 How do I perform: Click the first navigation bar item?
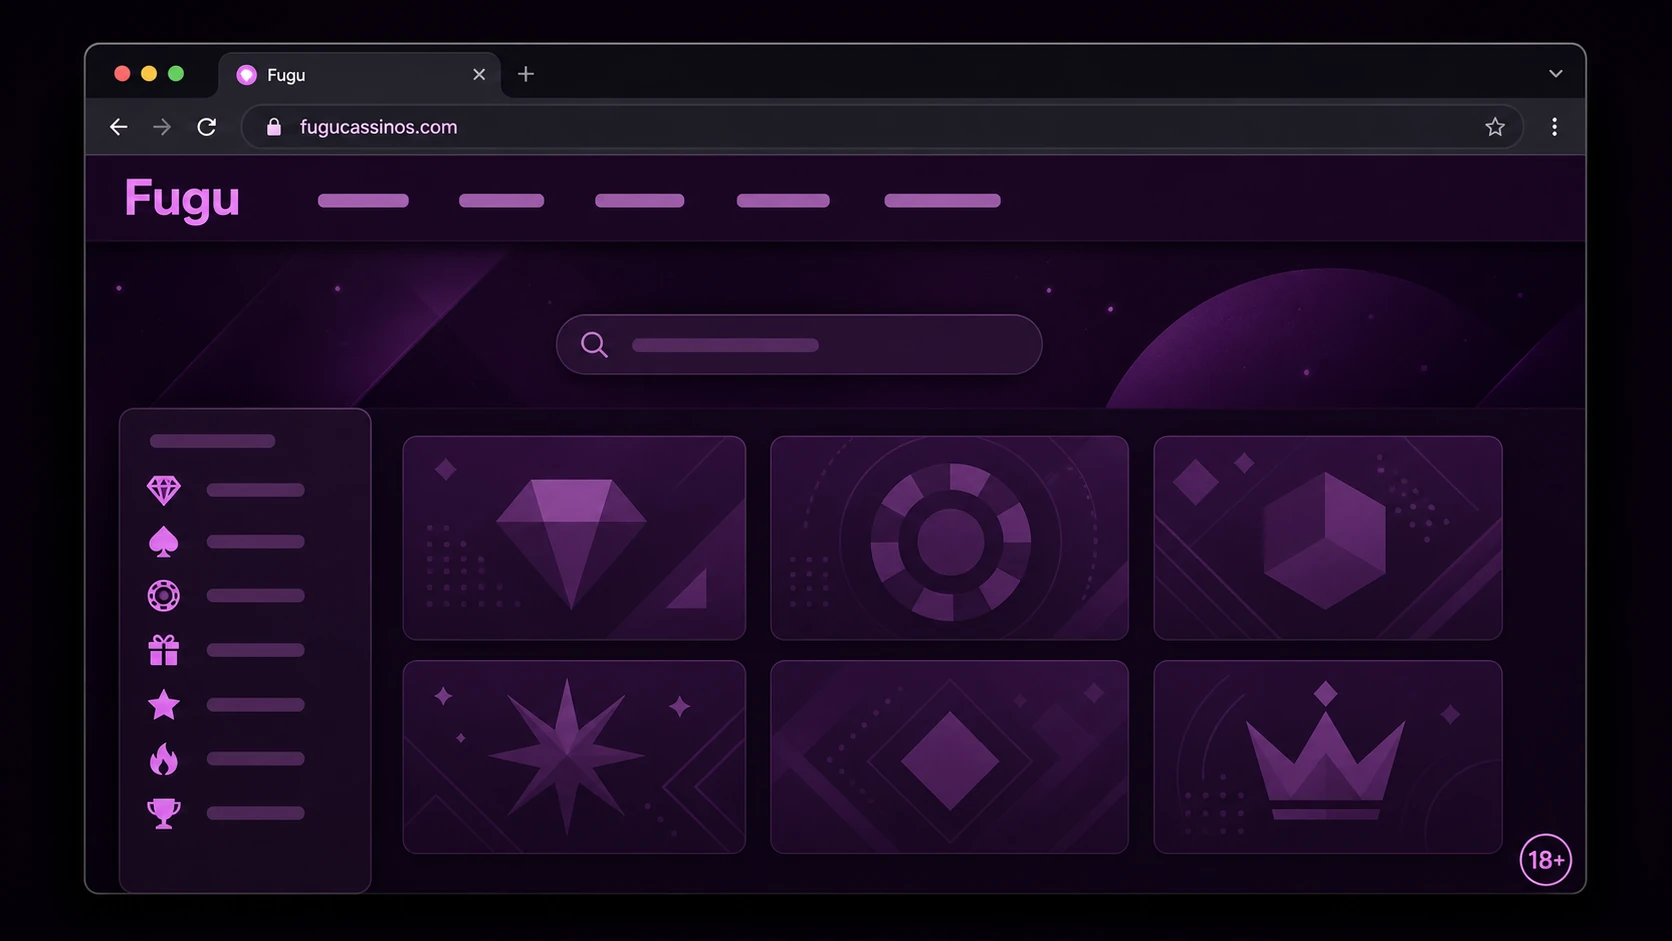coord(363,201)
